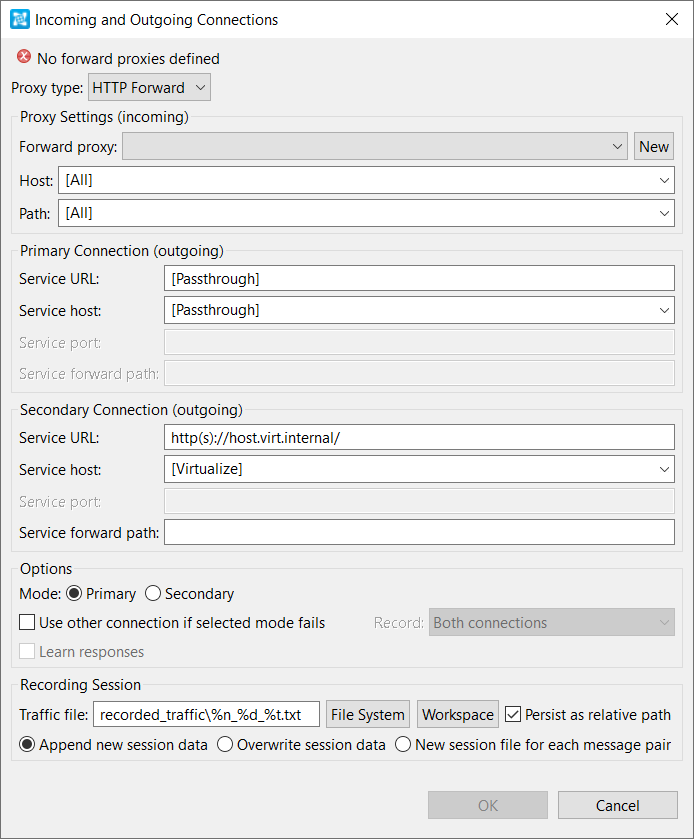Uncheck Persist as relative path
This screenshot has height=839, width=694.
(x=513, y=714)
